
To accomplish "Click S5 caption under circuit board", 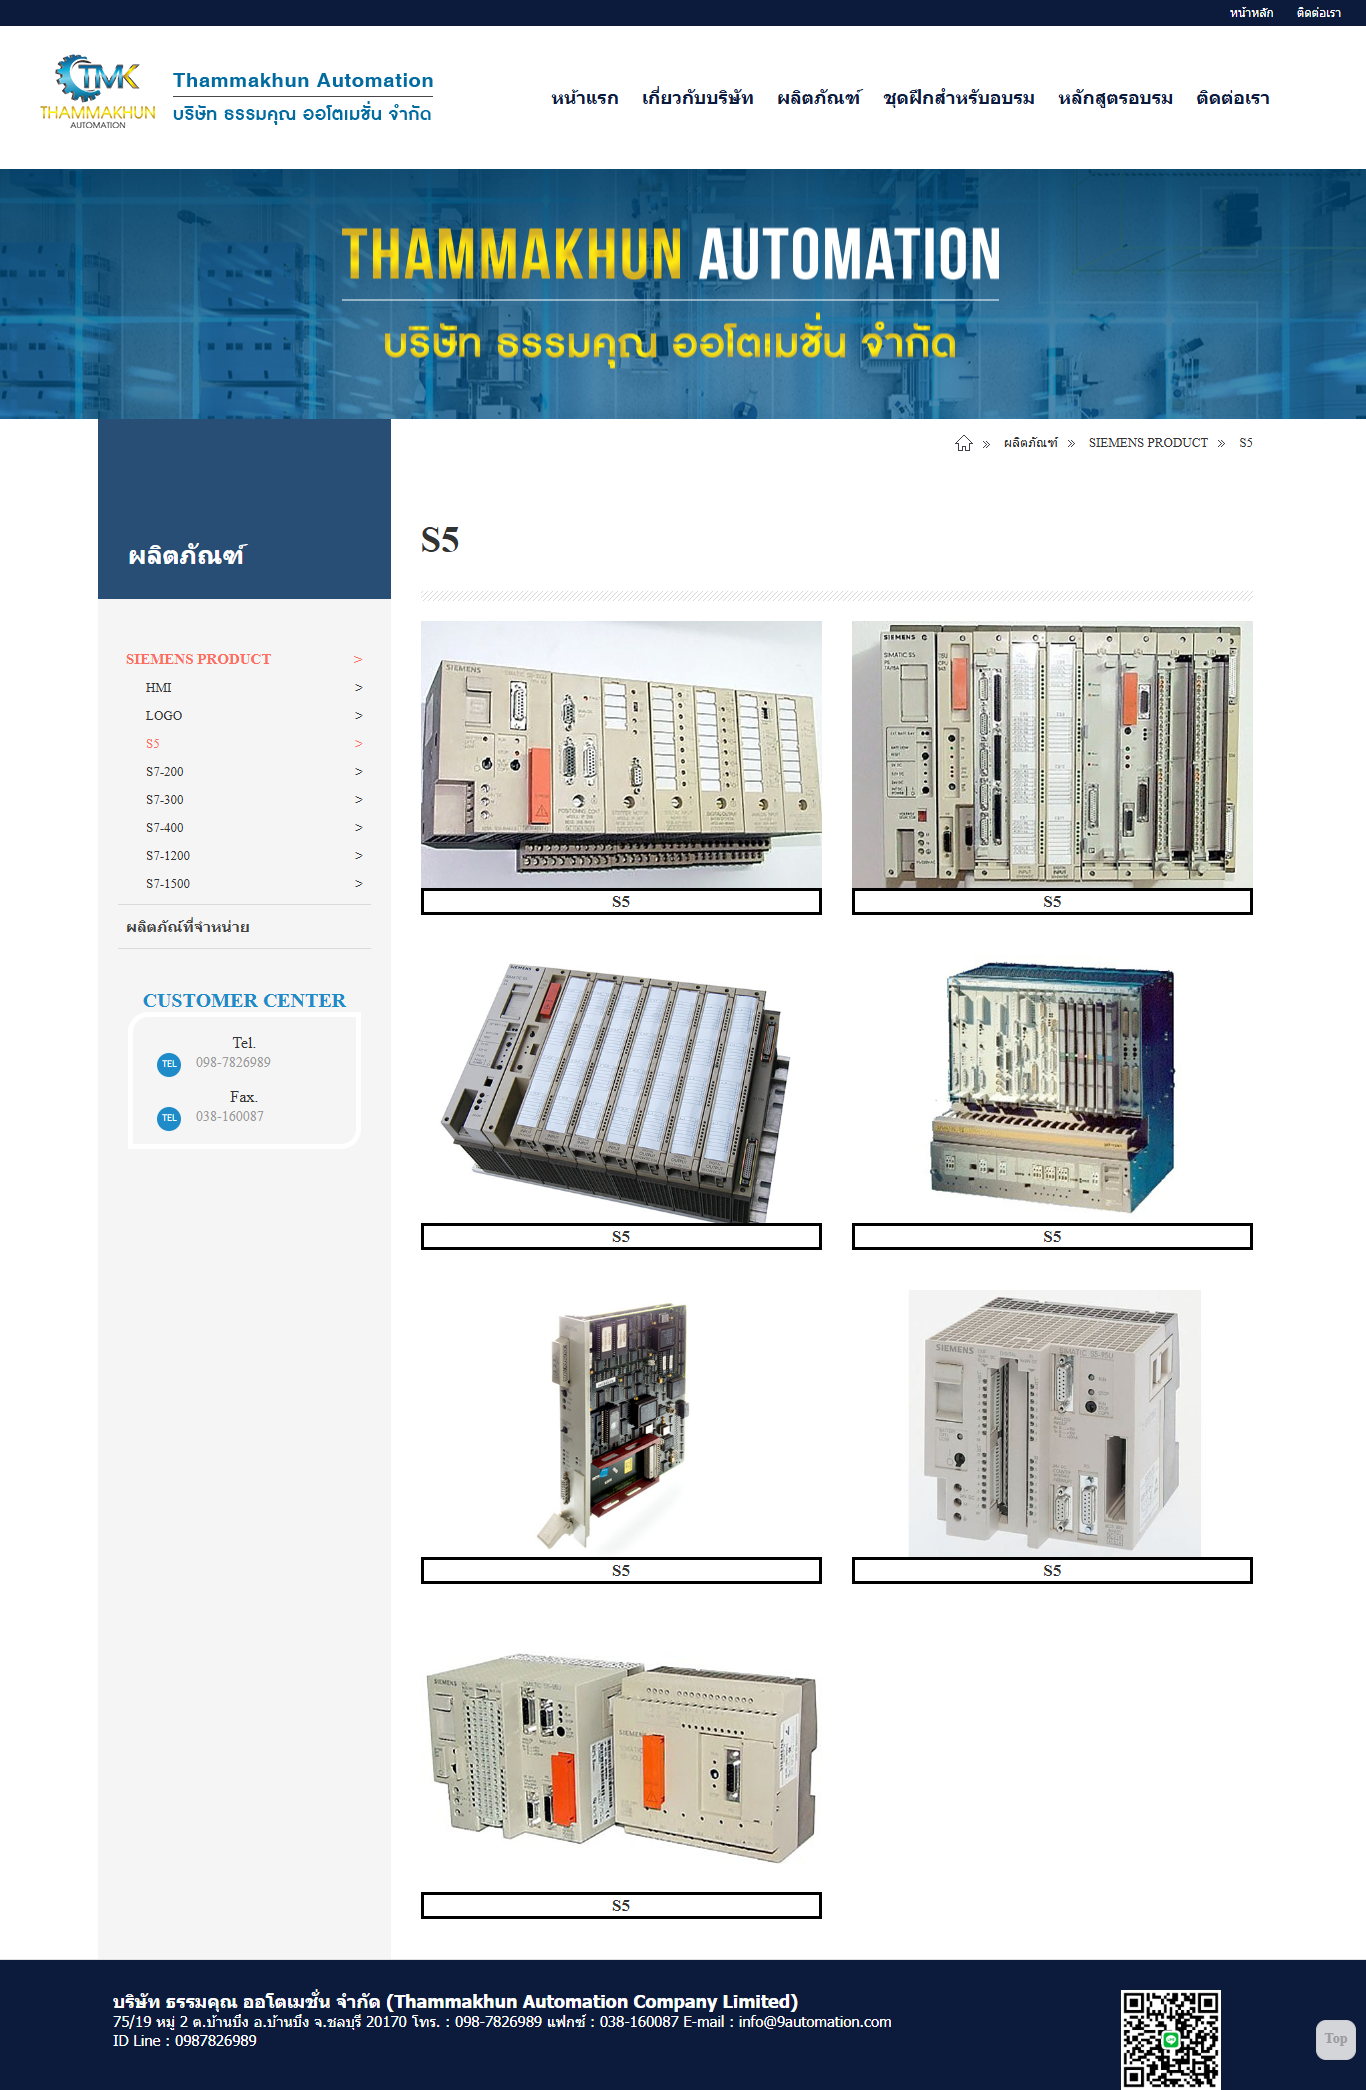I will click(621, 1571).
